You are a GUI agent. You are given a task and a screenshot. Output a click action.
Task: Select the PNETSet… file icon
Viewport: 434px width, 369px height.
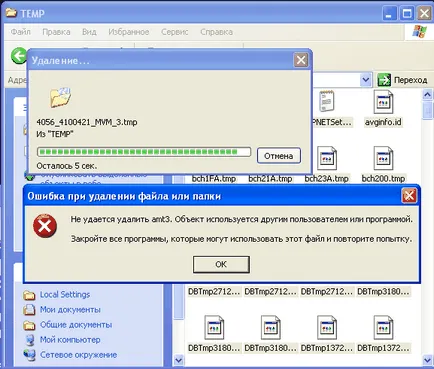[x=326, y=101]
